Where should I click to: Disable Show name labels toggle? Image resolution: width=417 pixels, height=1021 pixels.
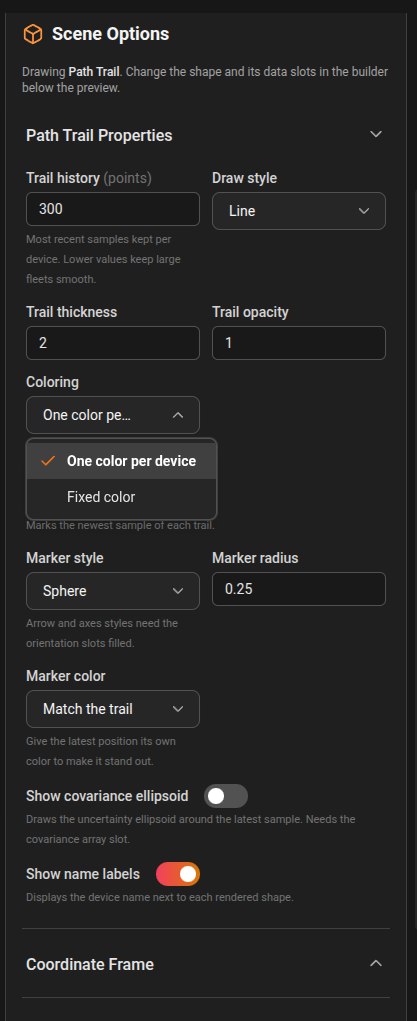(178, 874)
